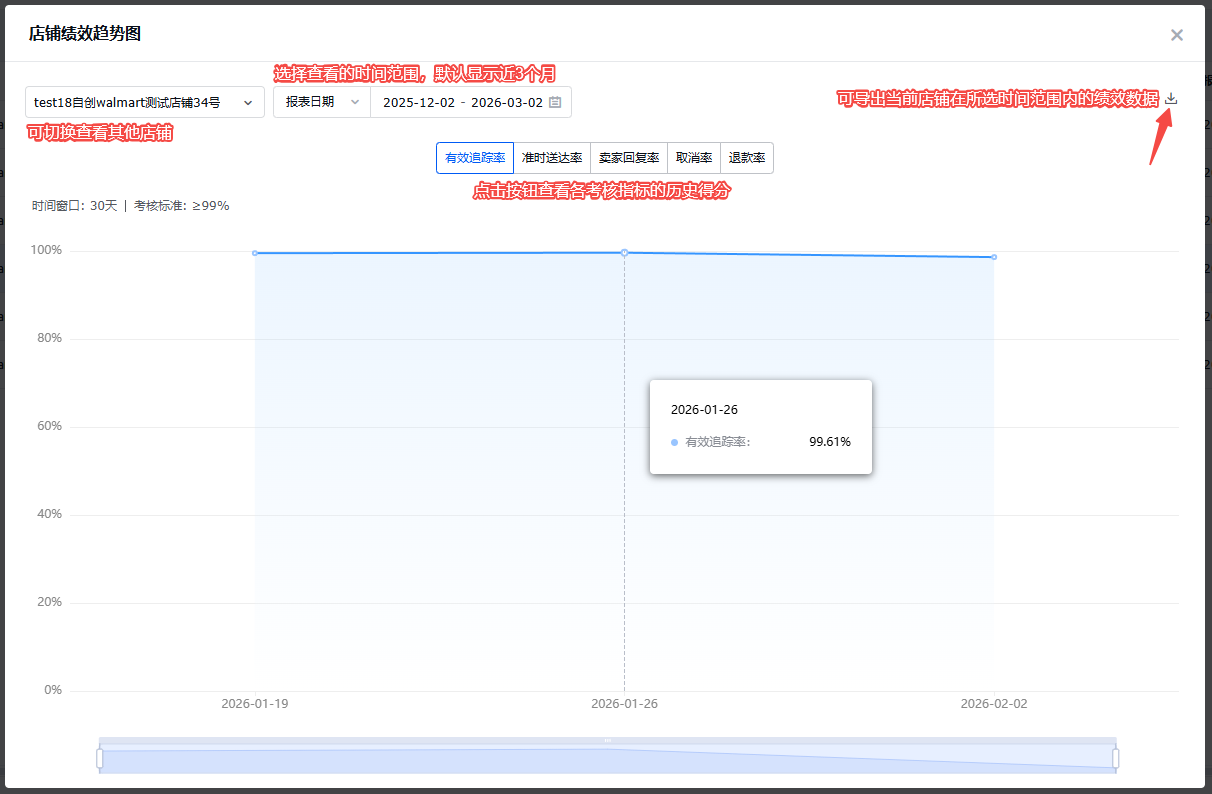The width and height of the screenshot is (1212, 794).
Task: Click the 2026-01-19 data point on line
Action: click(255, 253)
